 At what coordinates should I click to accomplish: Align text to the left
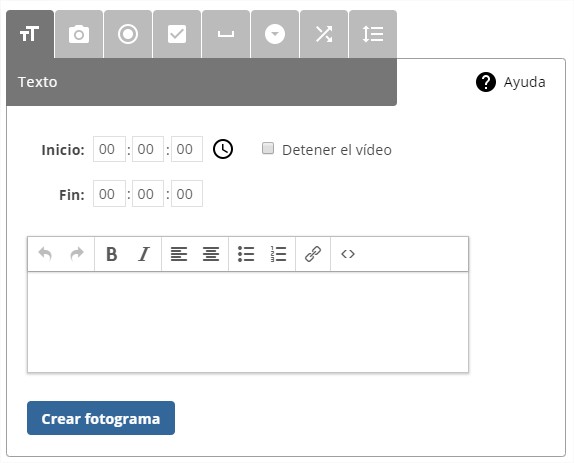(179, 254)
